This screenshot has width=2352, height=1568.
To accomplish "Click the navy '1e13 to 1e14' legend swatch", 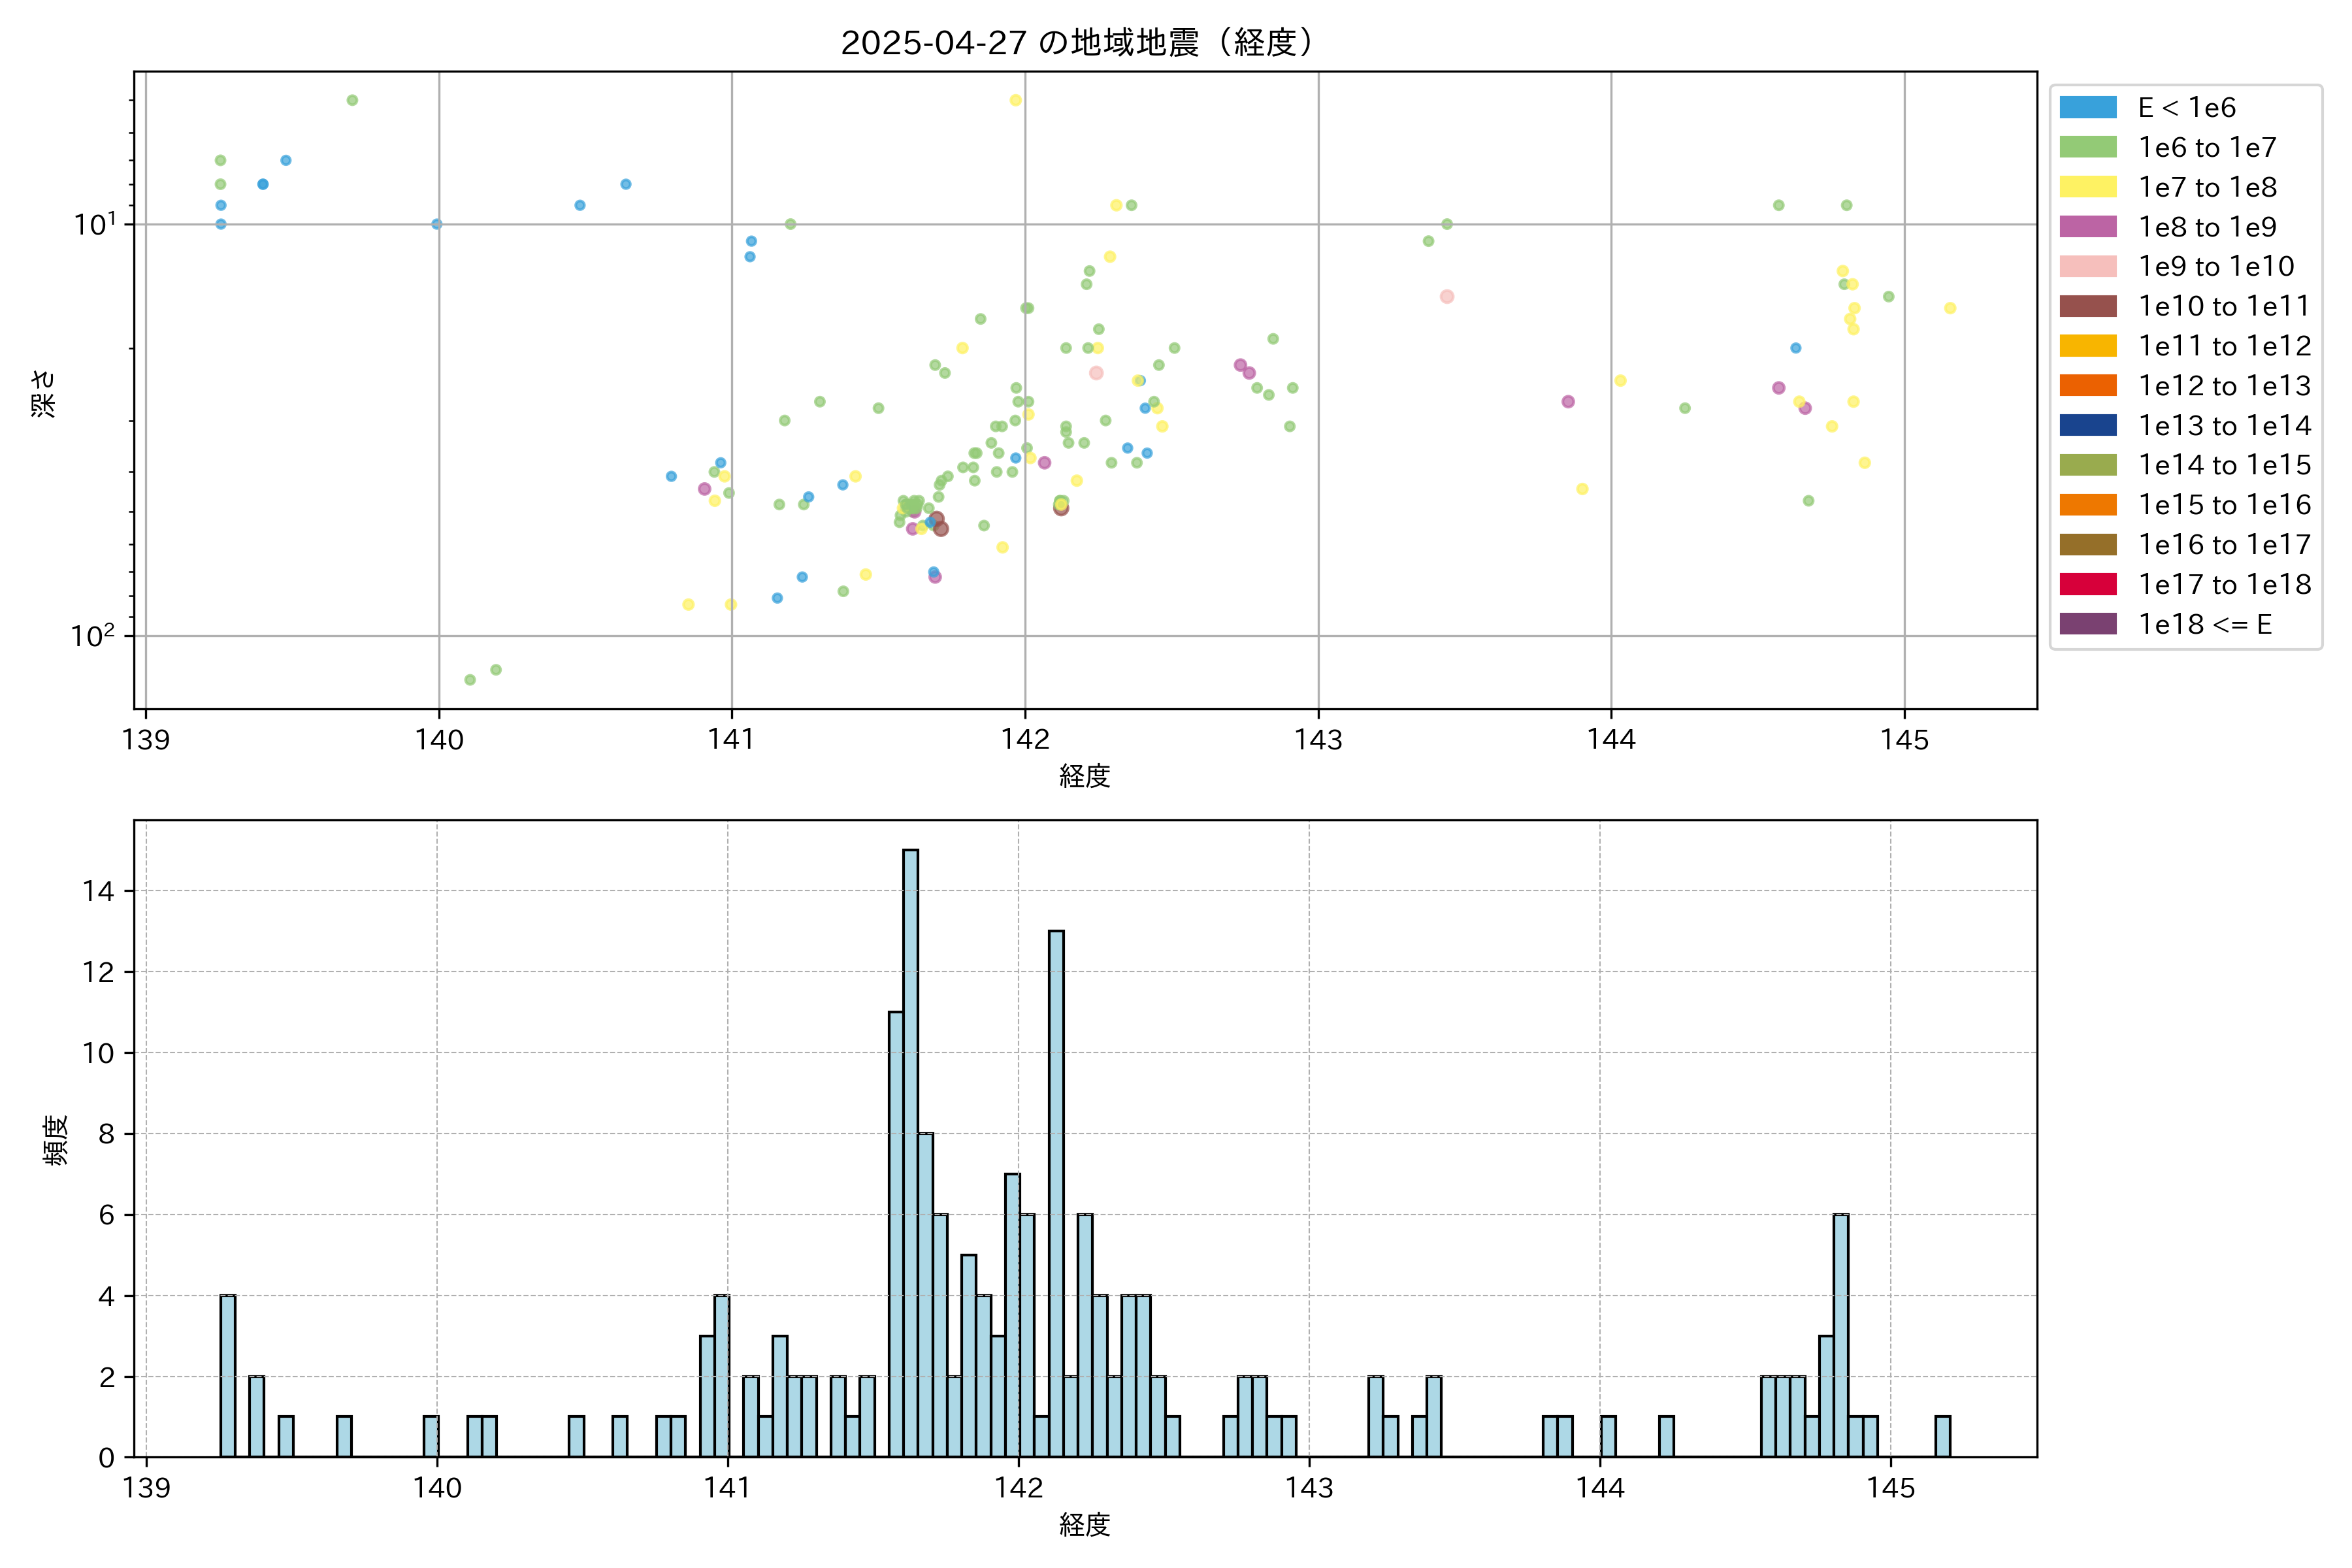I will (x=2088, y=425).
